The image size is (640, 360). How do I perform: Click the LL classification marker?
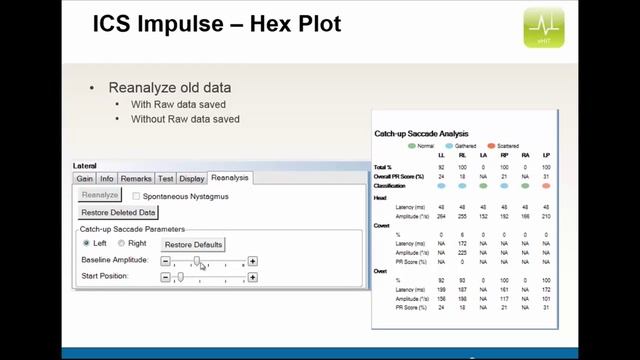tap(441, 186)
